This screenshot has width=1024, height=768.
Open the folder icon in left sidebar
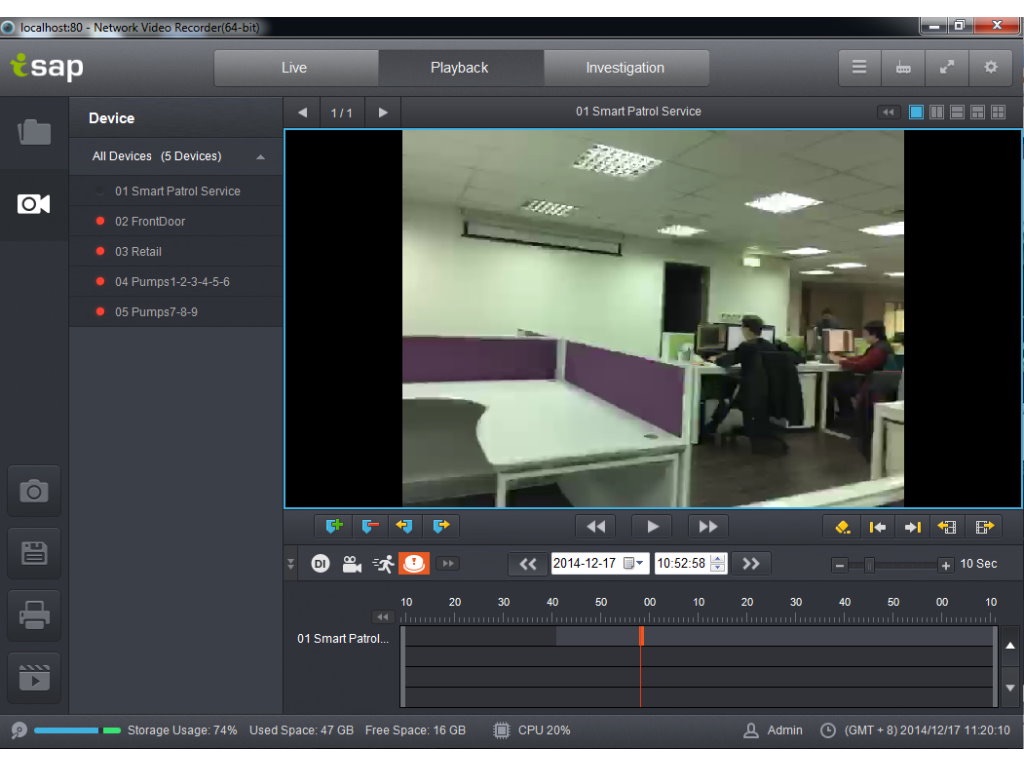[x=34, y=132]
